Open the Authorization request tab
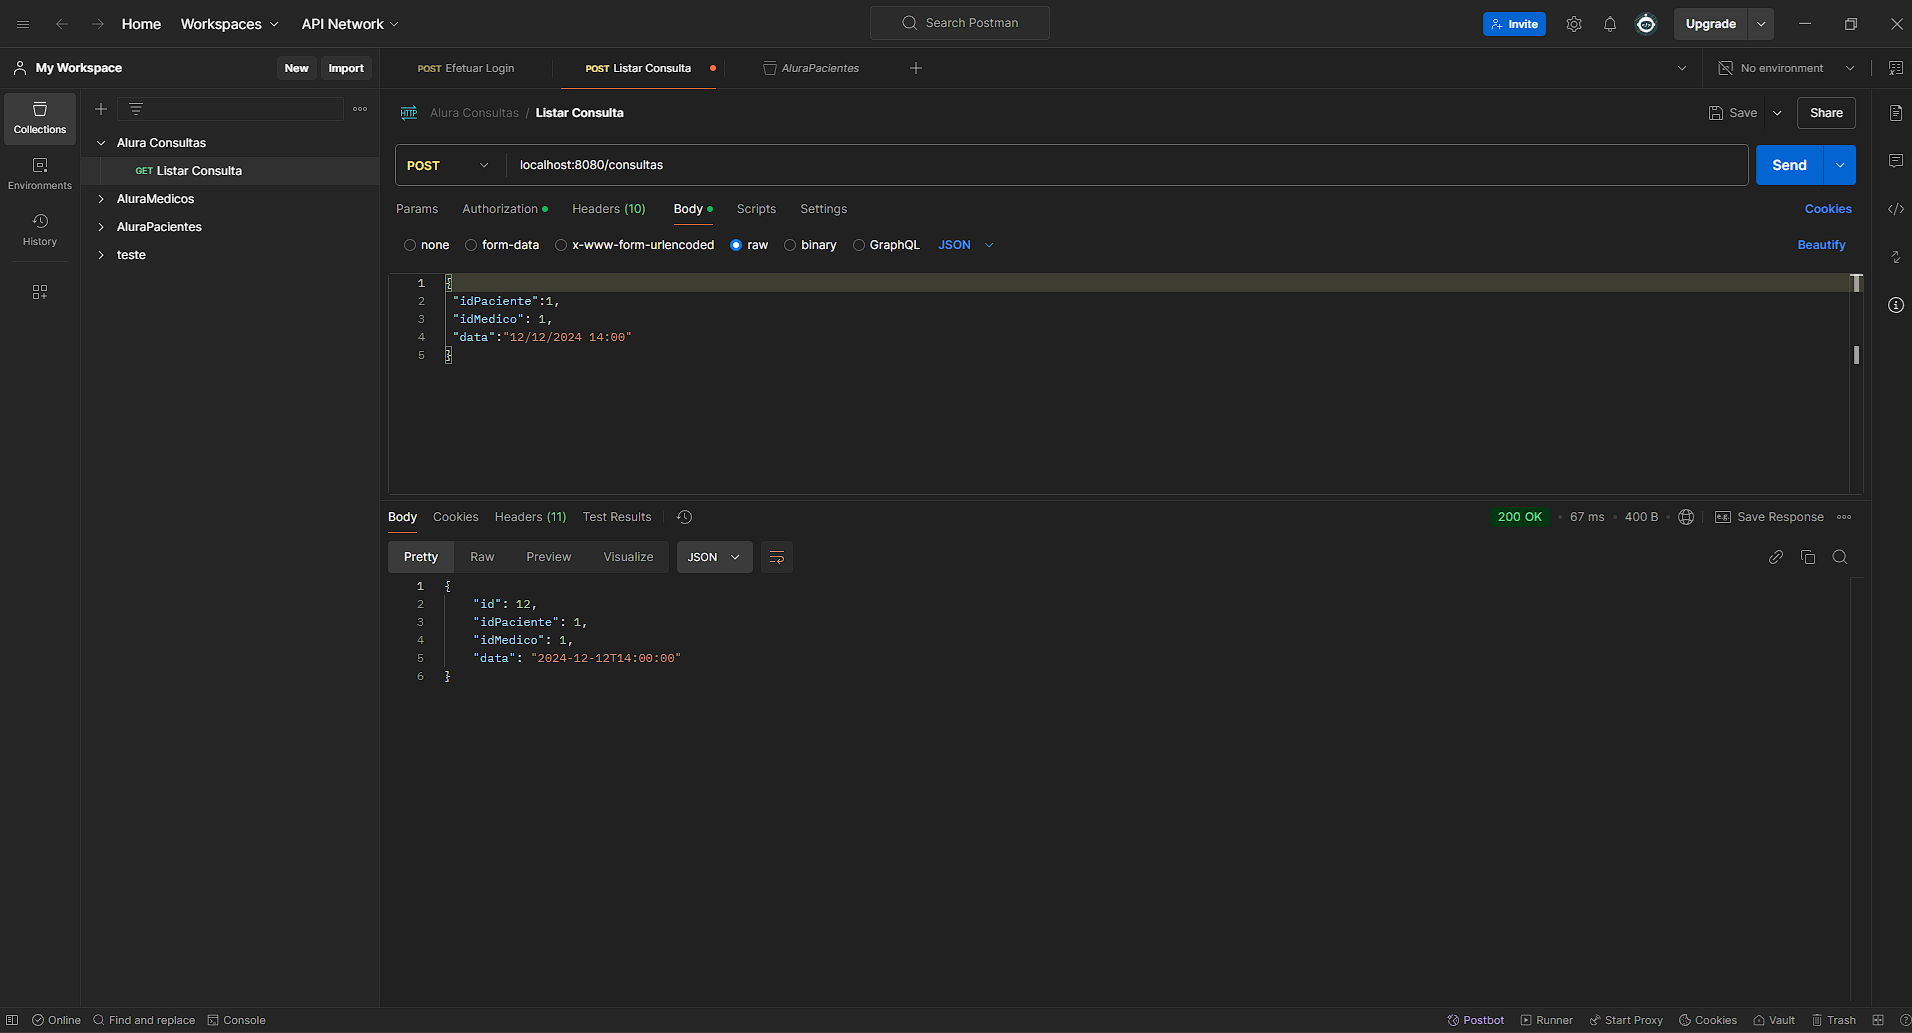 click(504, 209)
